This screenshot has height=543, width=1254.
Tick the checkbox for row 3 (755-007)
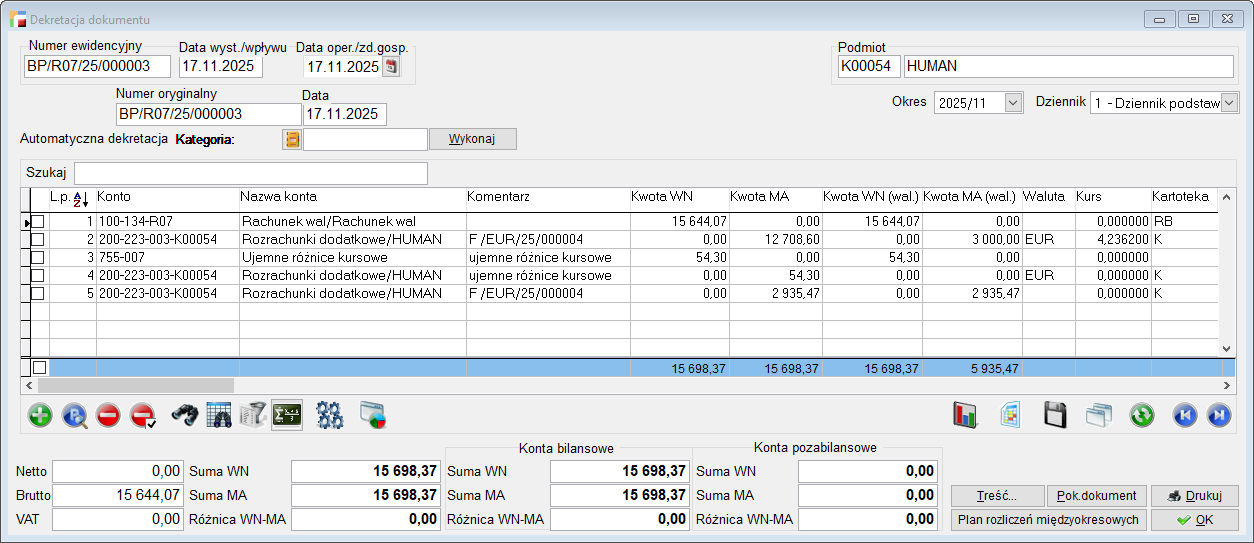38,257
